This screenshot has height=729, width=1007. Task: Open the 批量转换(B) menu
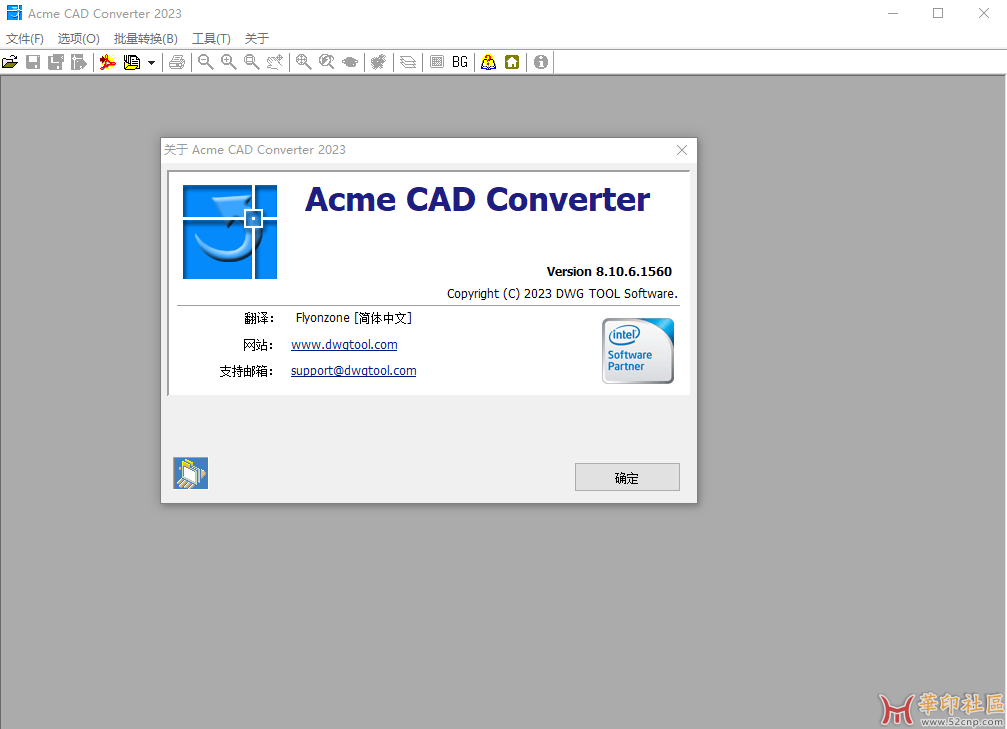[x=146, y=39]
